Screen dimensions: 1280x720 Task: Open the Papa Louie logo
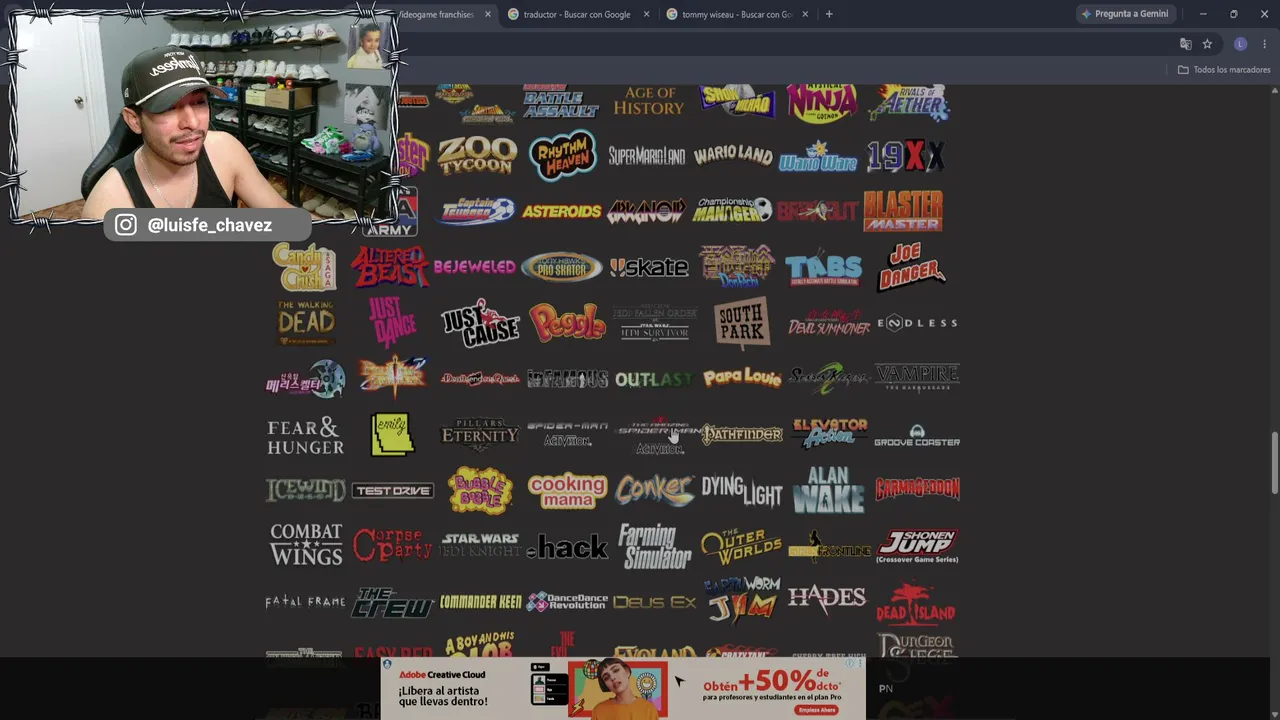pos(742,378)
